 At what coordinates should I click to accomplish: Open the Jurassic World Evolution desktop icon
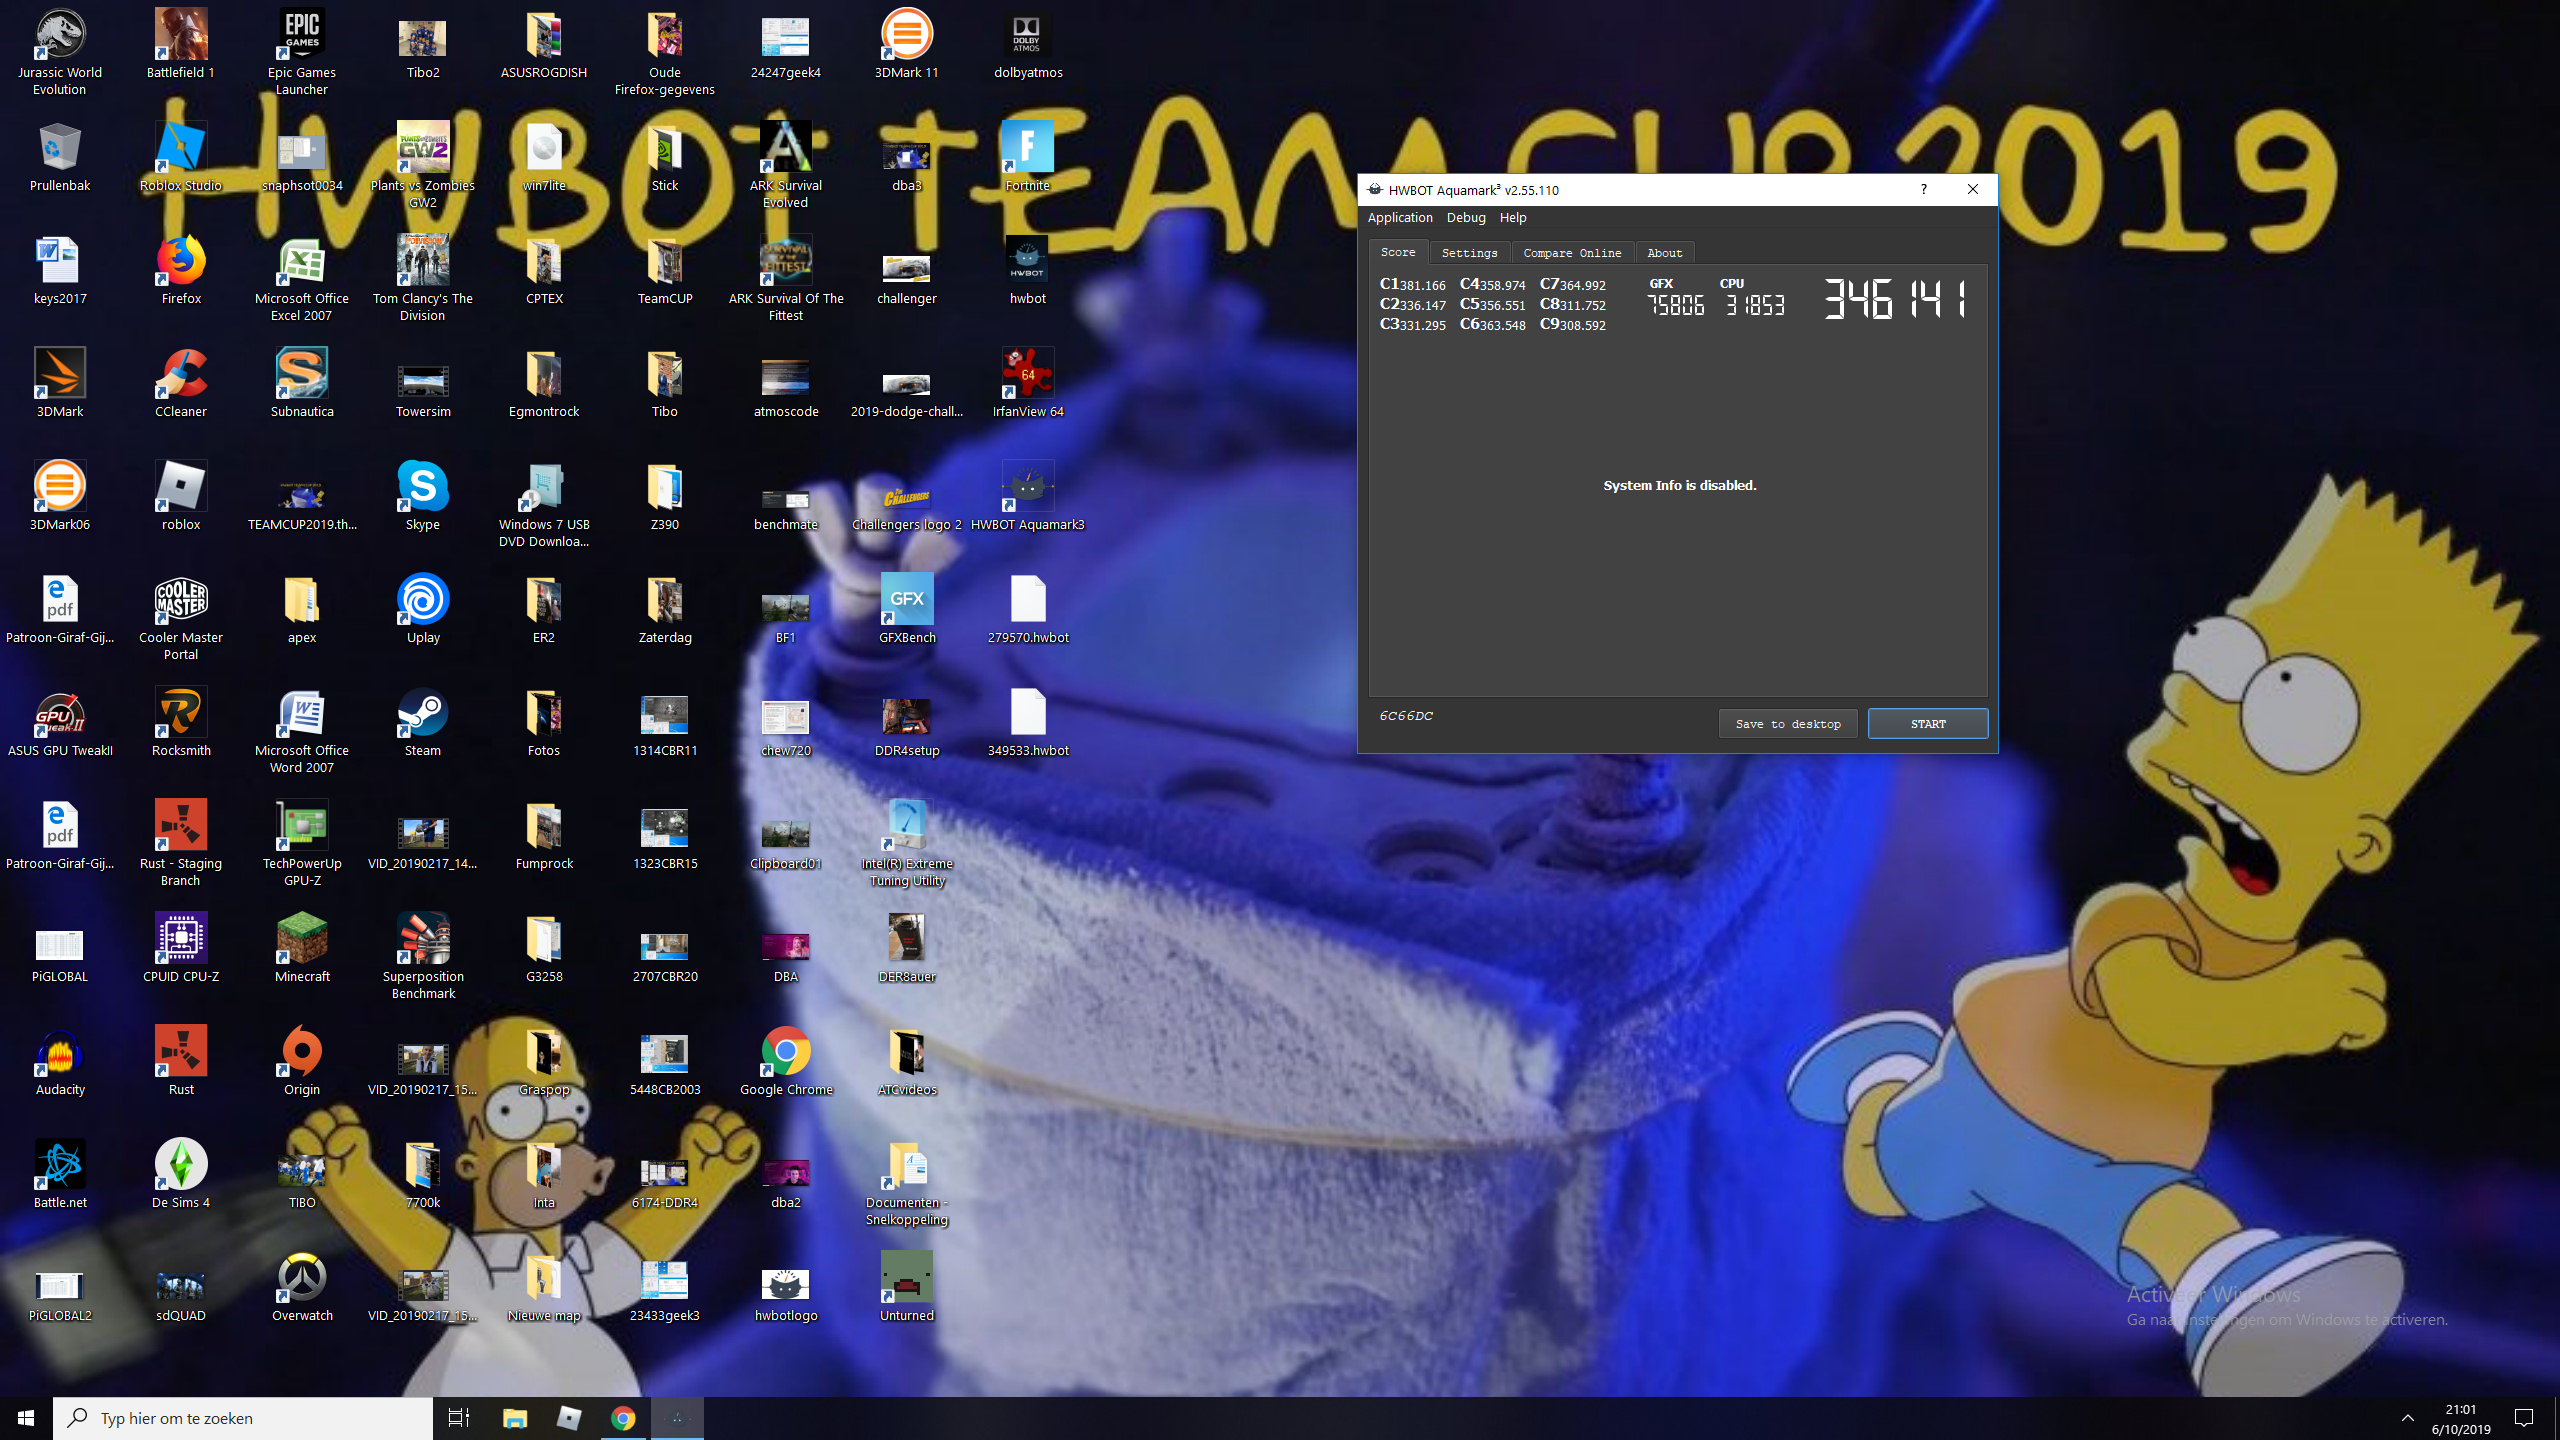(x=60, y=53)
